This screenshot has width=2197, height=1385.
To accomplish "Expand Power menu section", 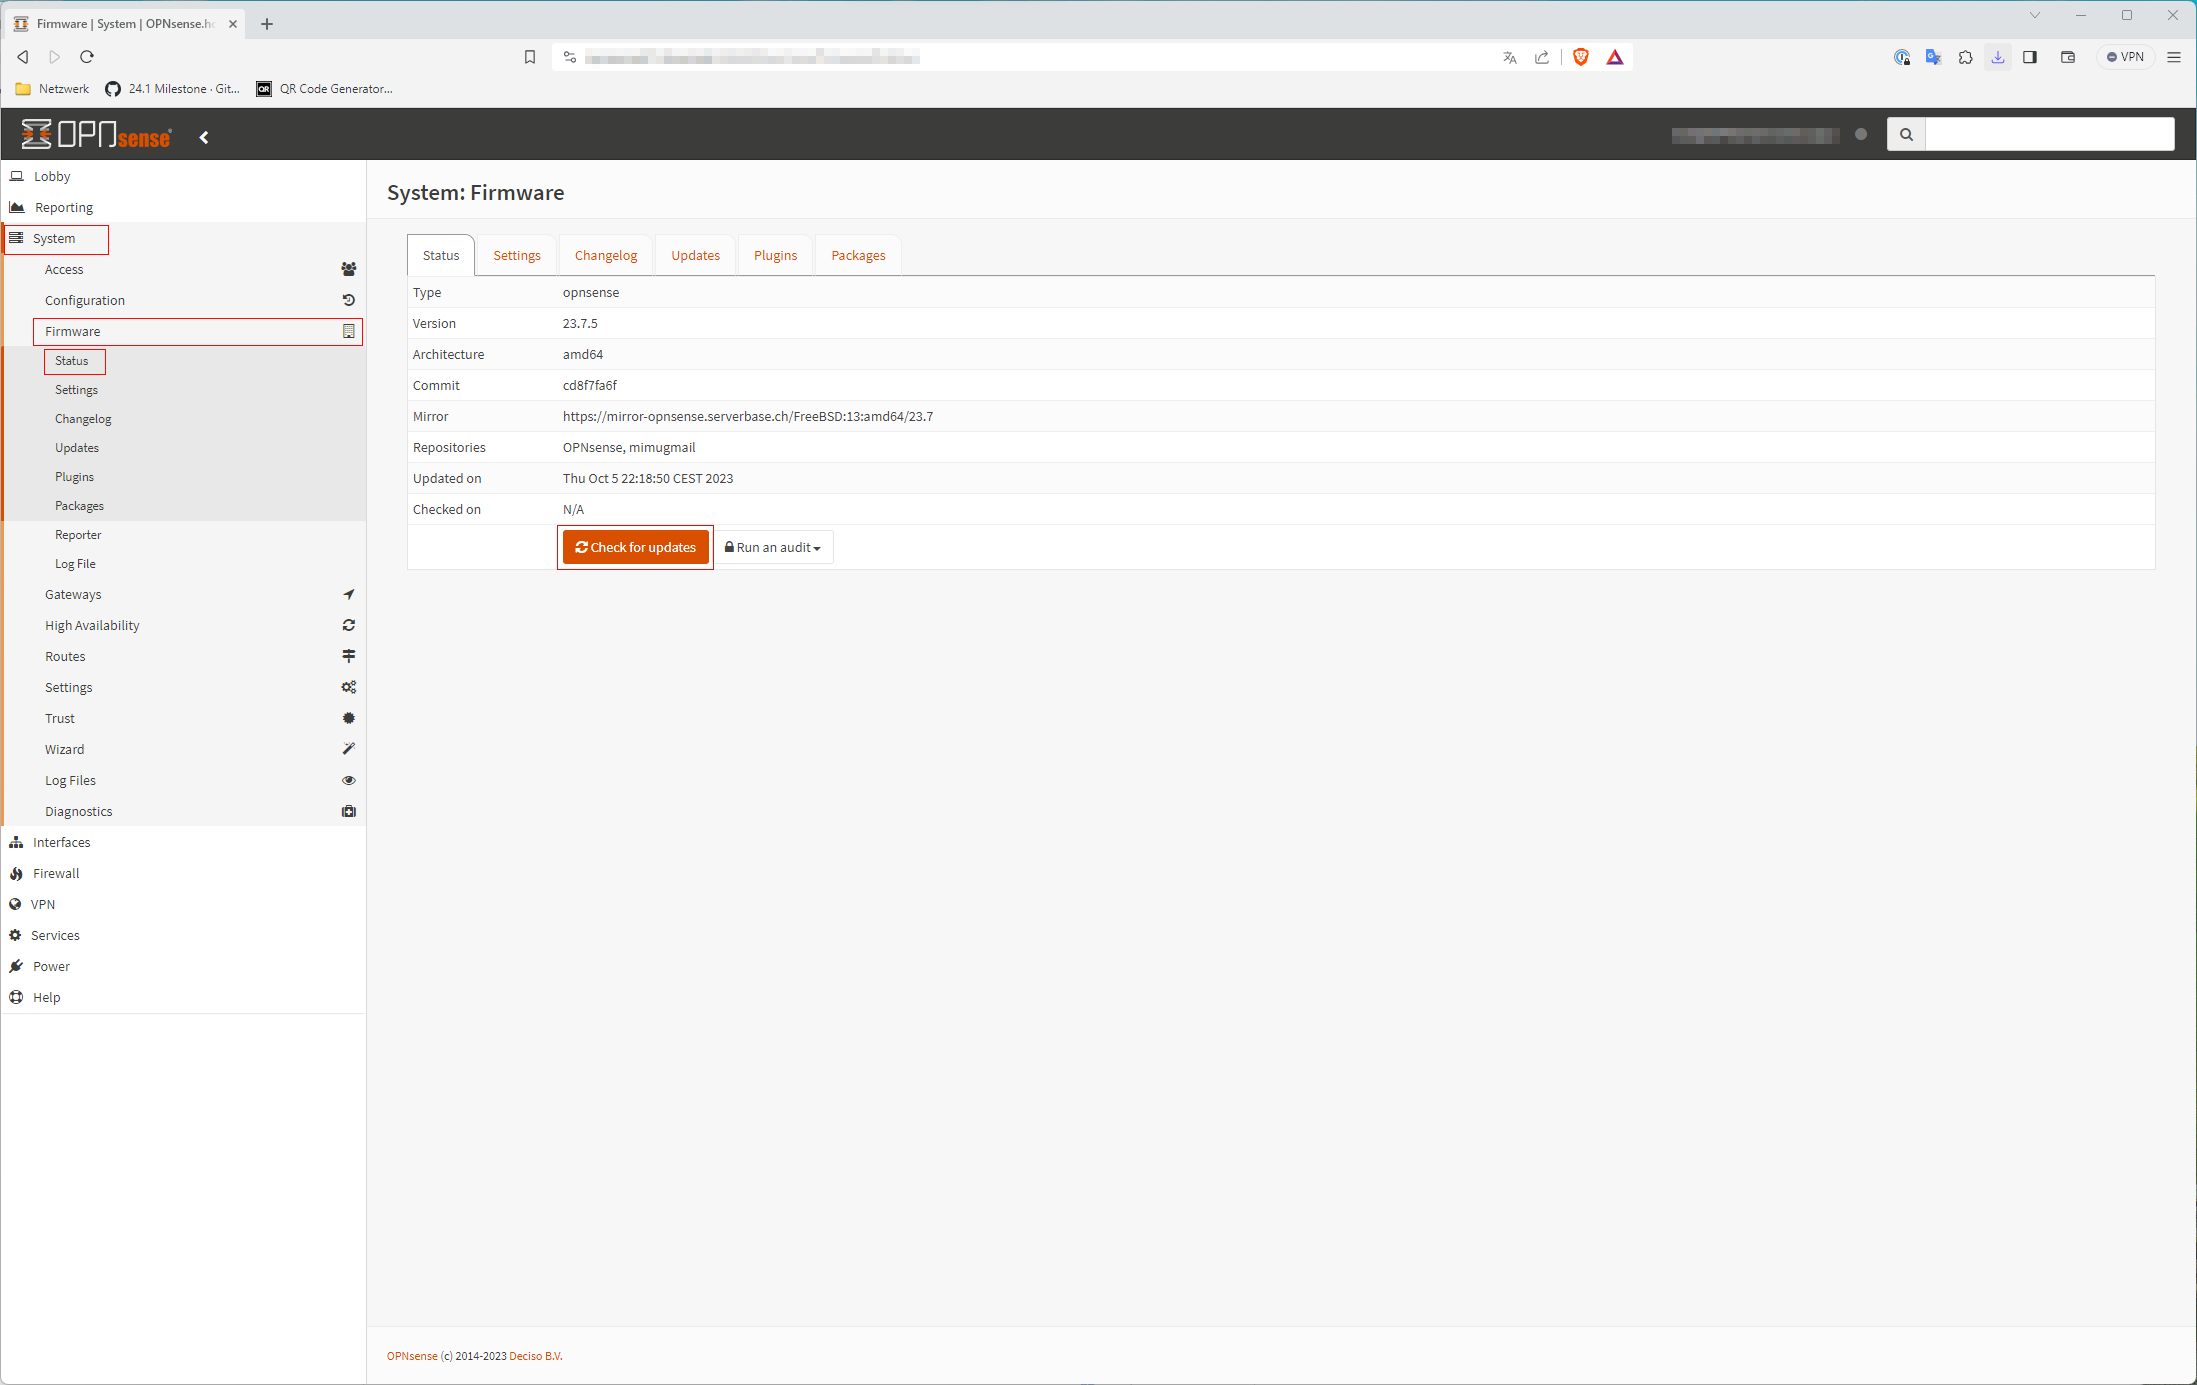I will pos(183,966).
